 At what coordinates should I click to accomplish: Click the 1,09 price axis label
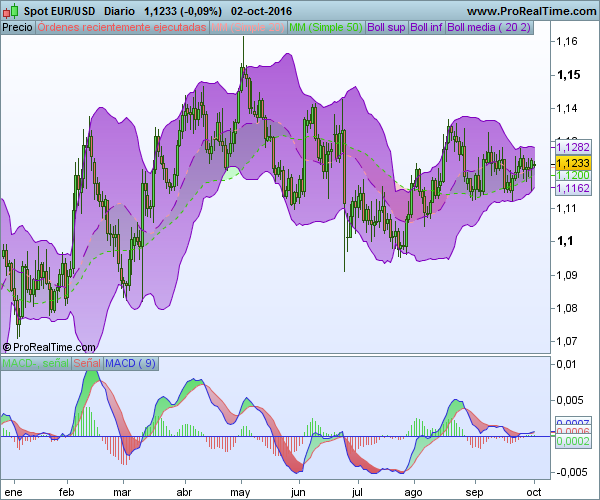click(x=567, y=275)
